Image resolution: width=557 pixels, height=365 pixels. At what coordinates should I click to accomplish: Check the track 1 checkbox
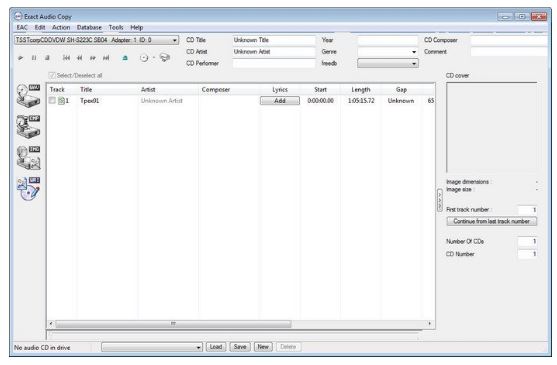point(52,100)
